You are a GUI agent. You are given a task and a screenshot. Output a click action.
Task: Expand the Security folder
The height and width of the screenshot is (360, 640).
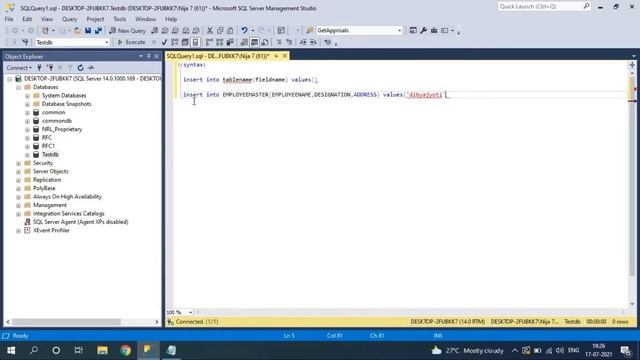point(18,163)
